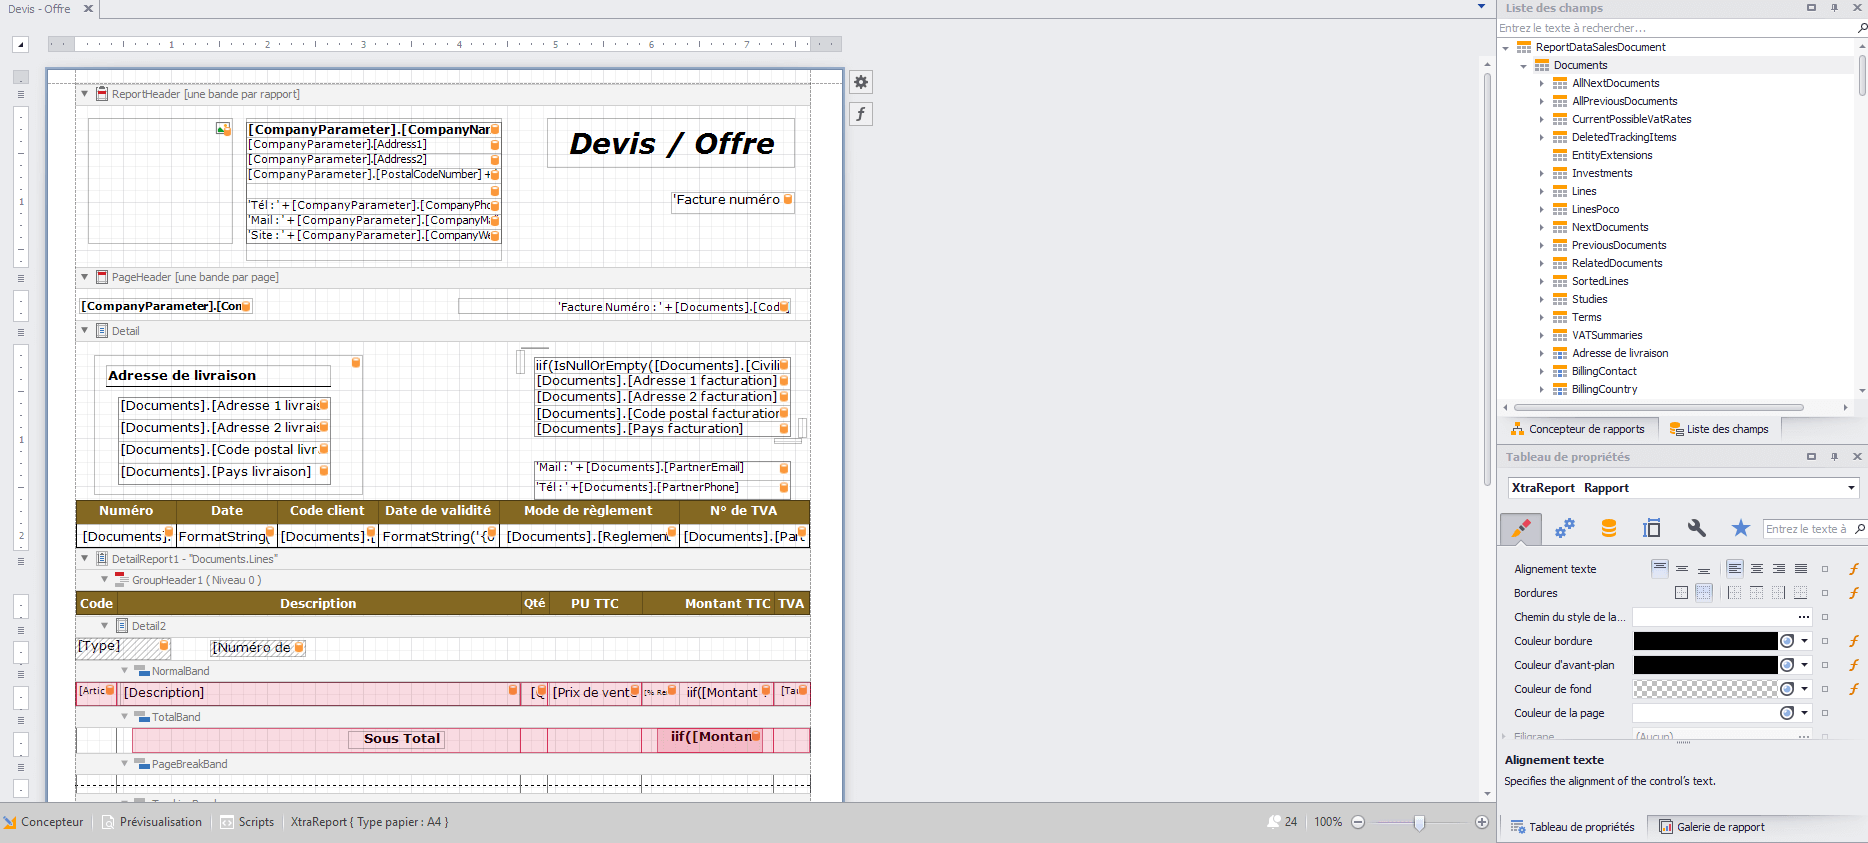Select the Behavior tab with the gears icon
This screenshot has width=1868, height=843.
pos(1564,529)
